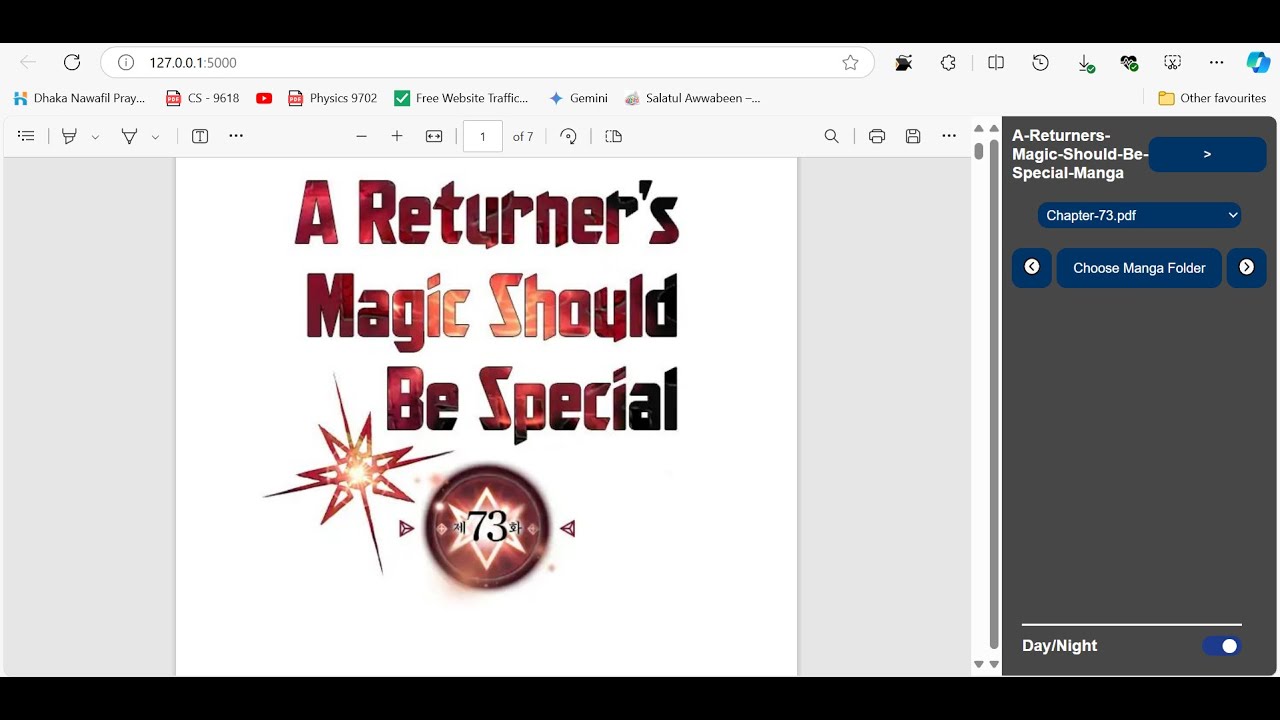The image size is (1280, 720).
Task: Open the Copilot sidebar
Action: pos(1258,62)
